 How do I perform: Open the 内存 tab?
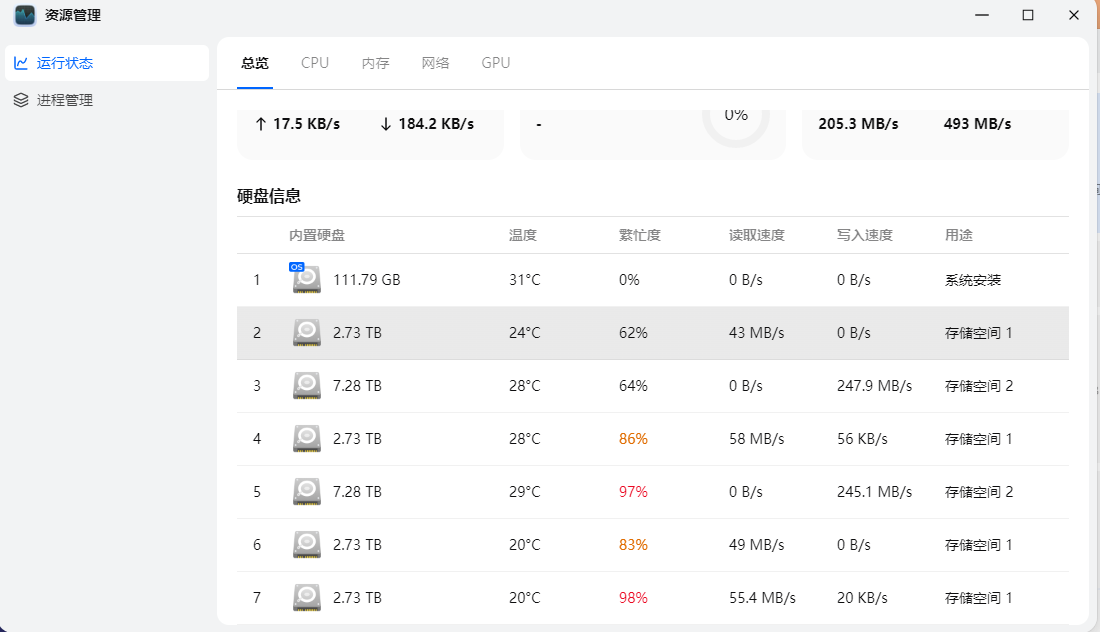tap(375, 63)
